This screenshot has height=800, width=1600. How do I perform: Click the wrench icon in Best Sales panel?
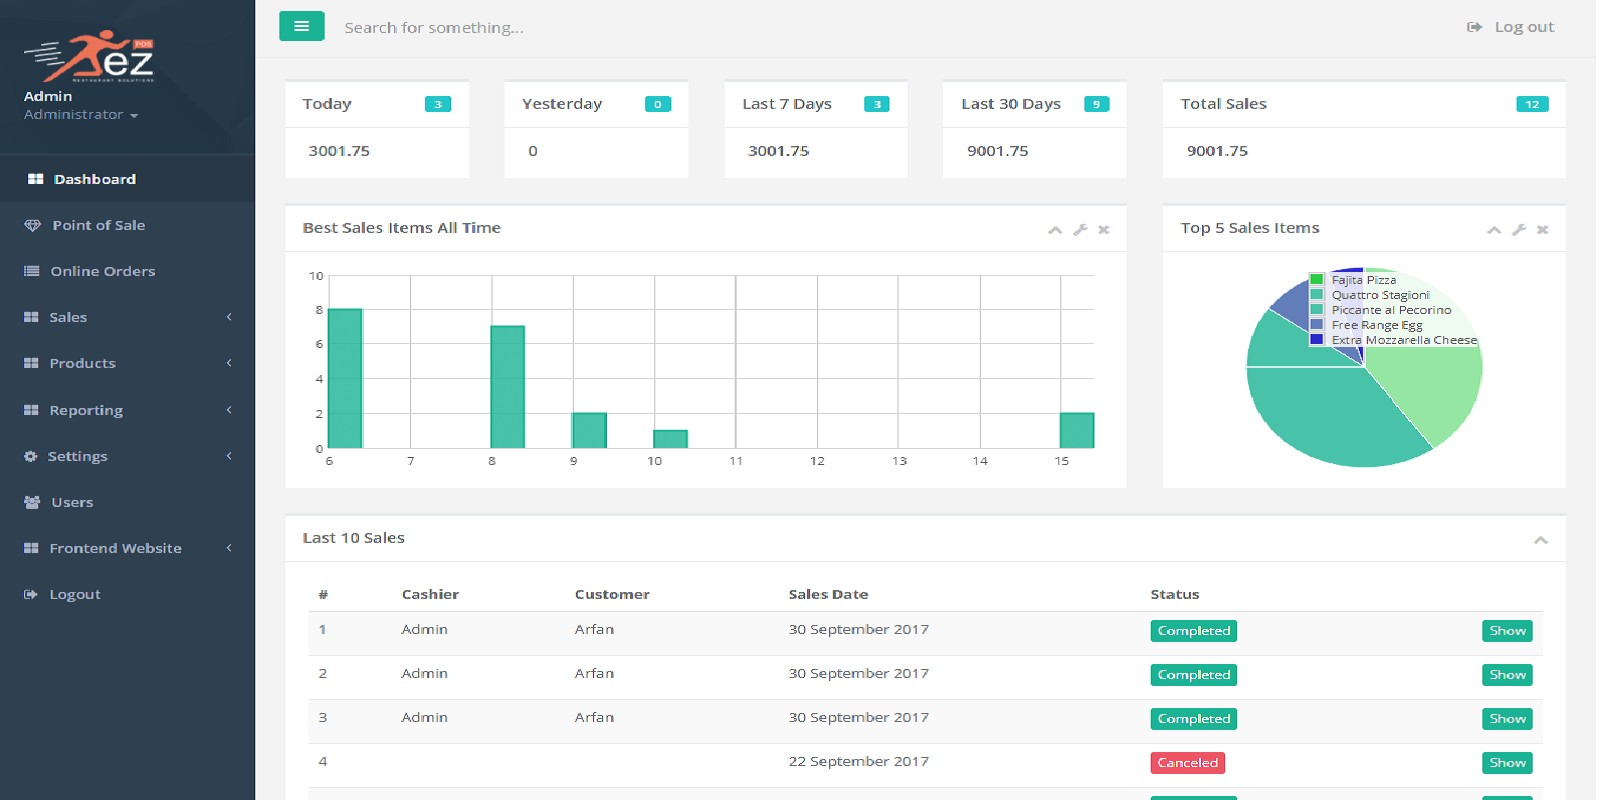pyautogui.click(x=1080, y=230)
